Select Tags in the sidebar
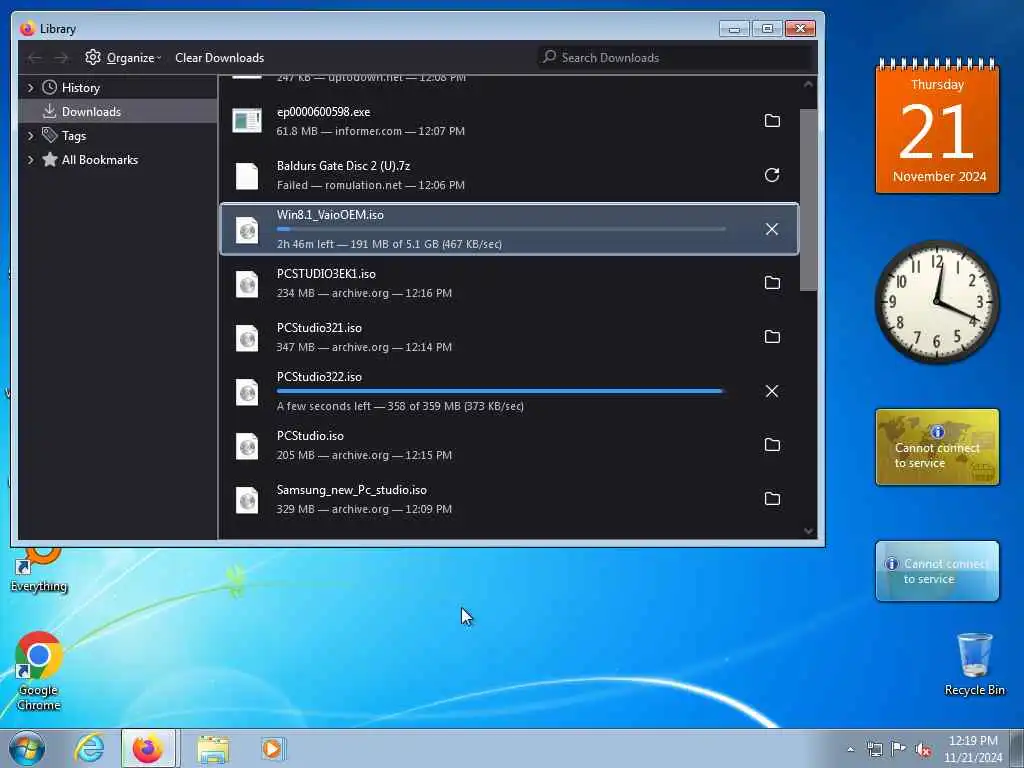The width and height of the screenshot is (1024, 768). [74, 136]
